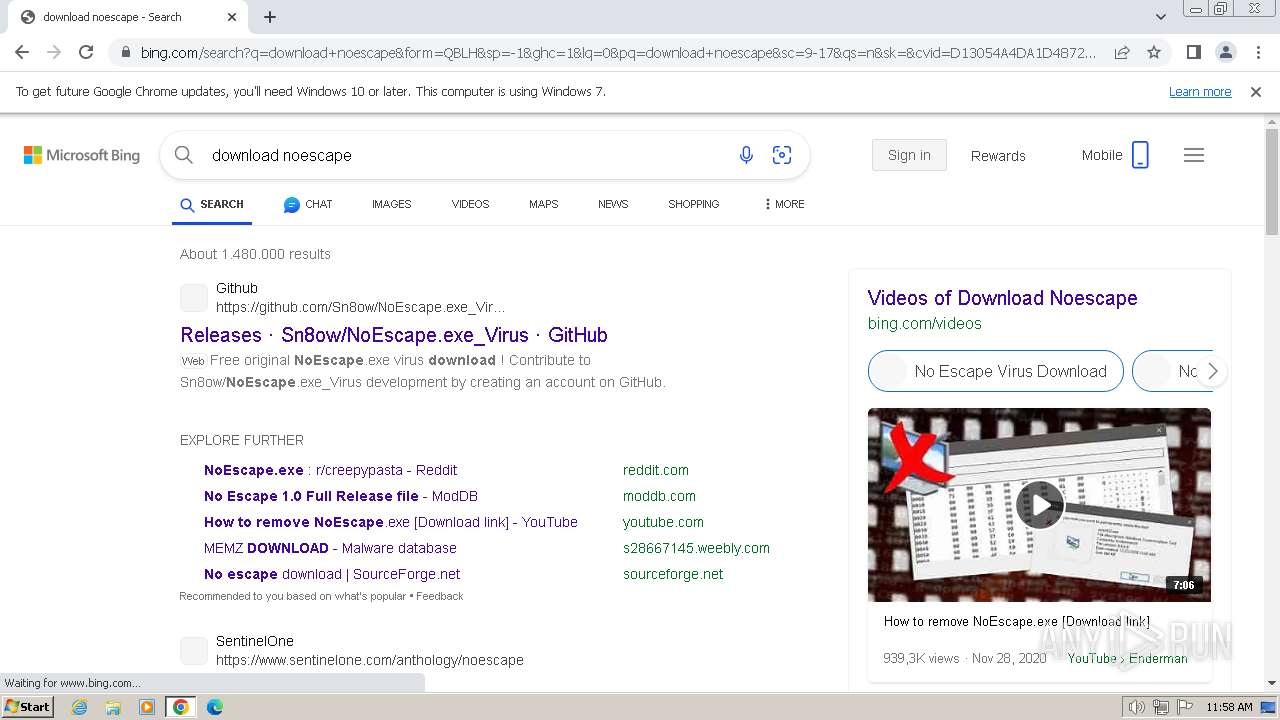Open the 'Learn more' link in update bar
Screen dimensions: 1280x720
(x=1200, y=91)
